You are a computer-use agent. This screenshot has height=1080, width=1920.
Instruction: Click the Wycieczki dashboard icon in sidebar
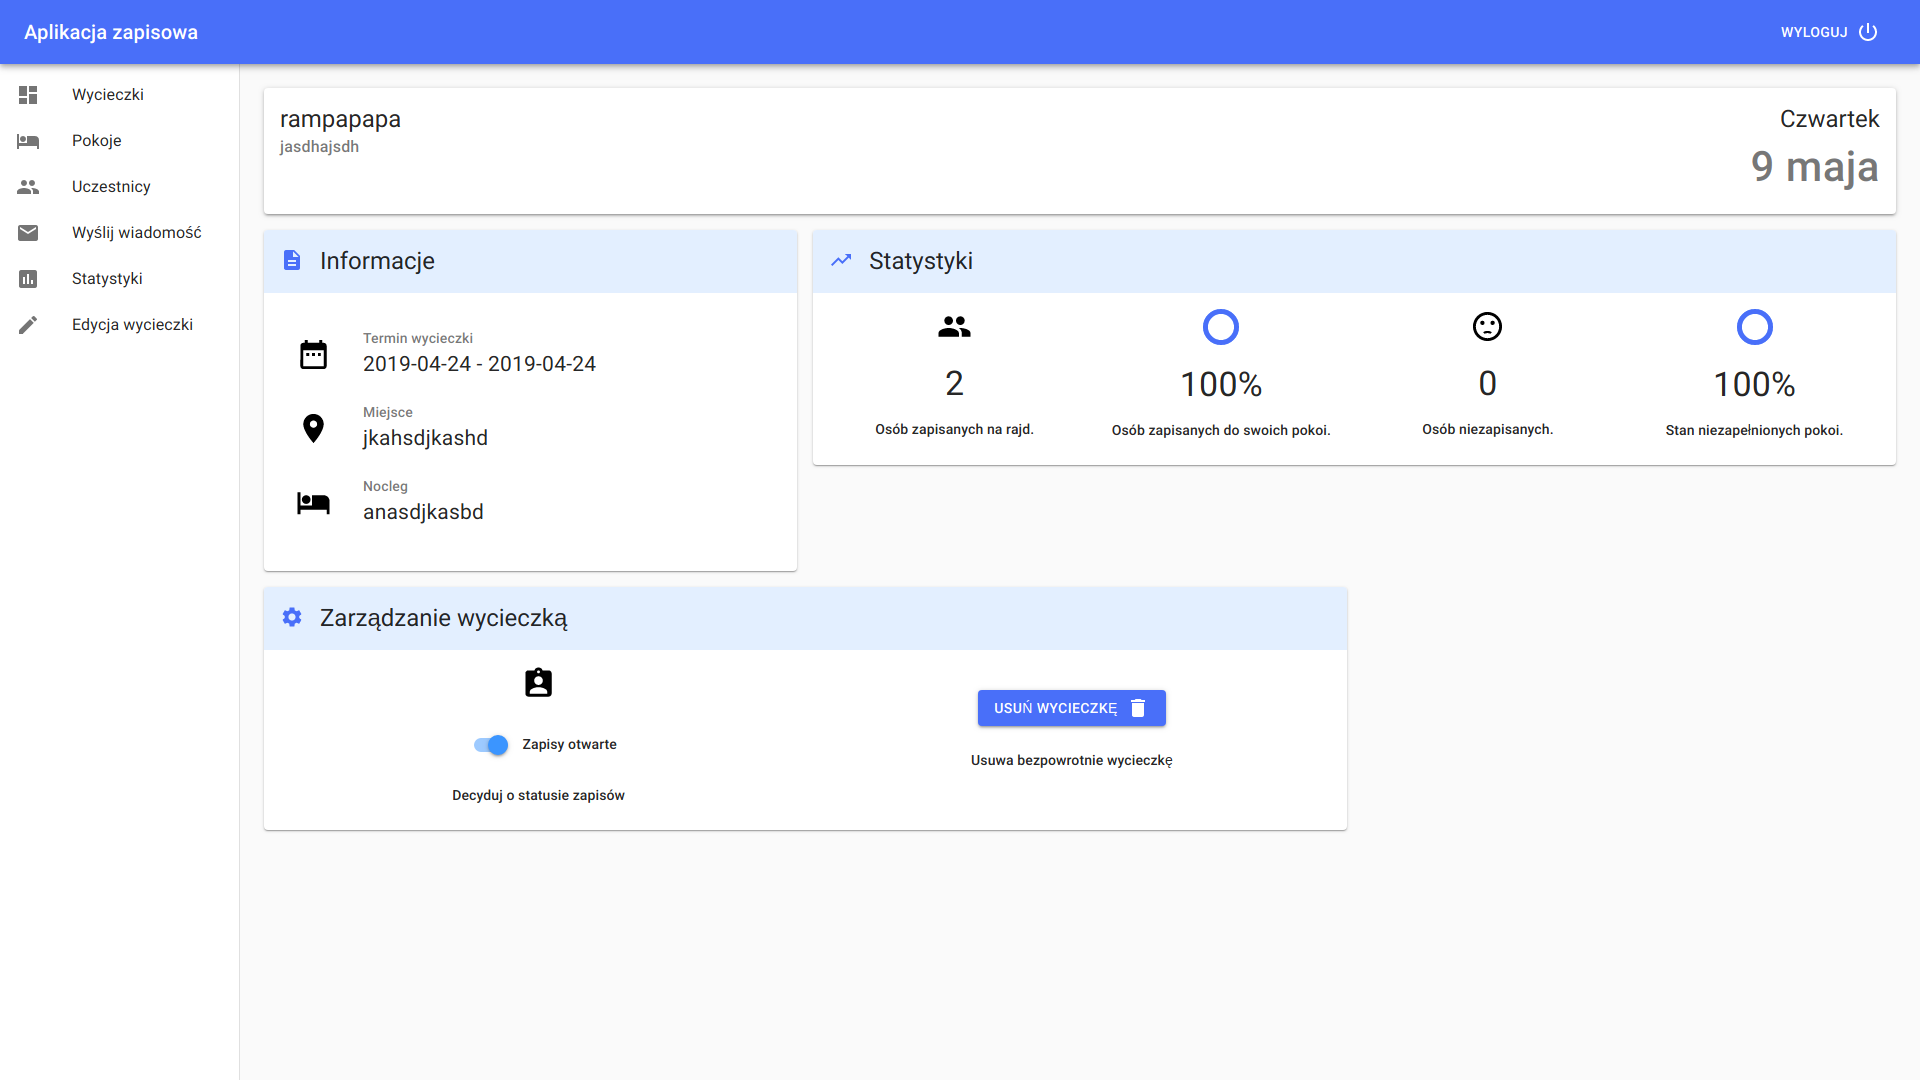pyautogui.click(x=28, y=95)
